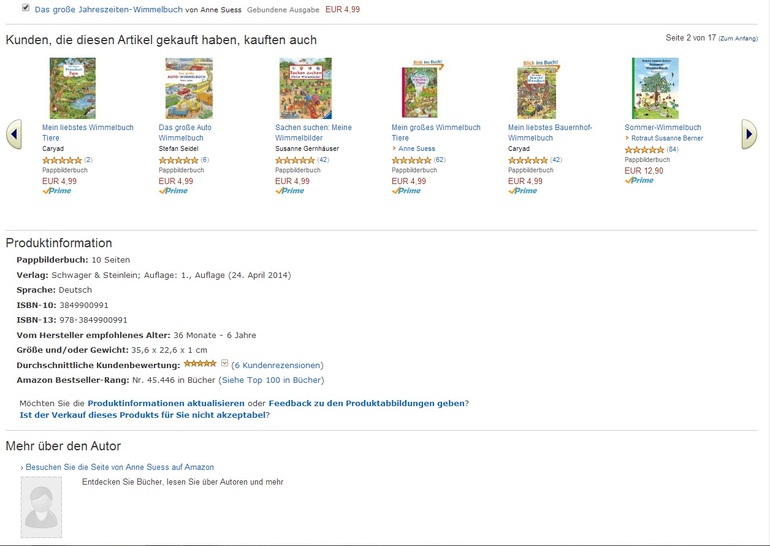Click star rating of Sommer-Wimmelbuch

point(643,149)
